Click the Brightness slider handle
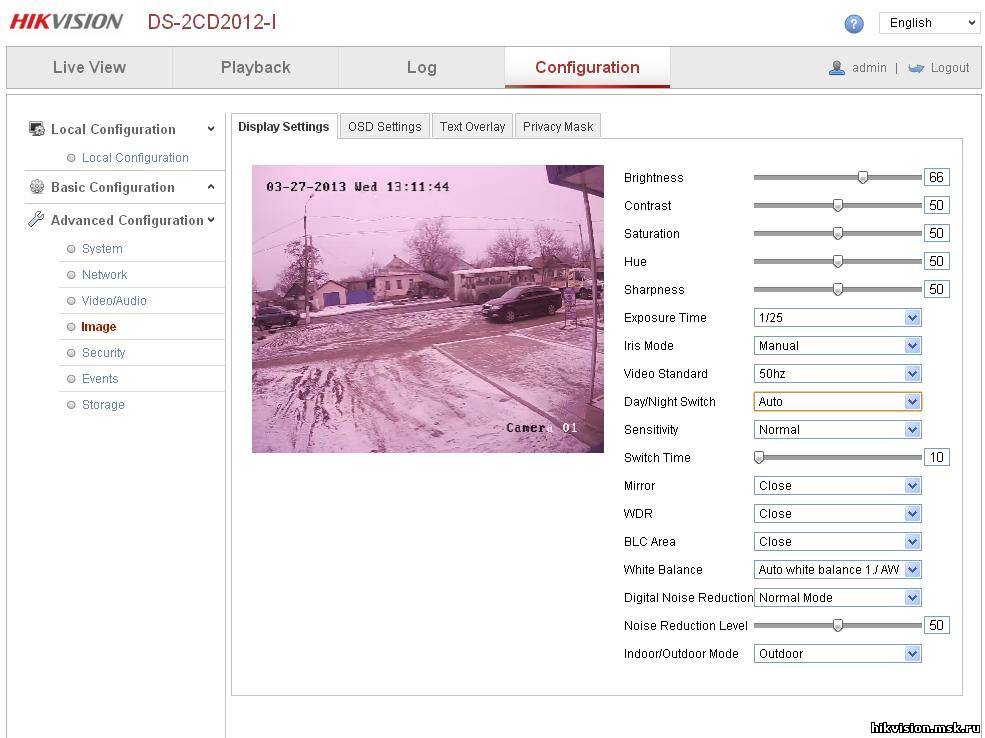This screenshot has height=738, width=985. point(863,178)
